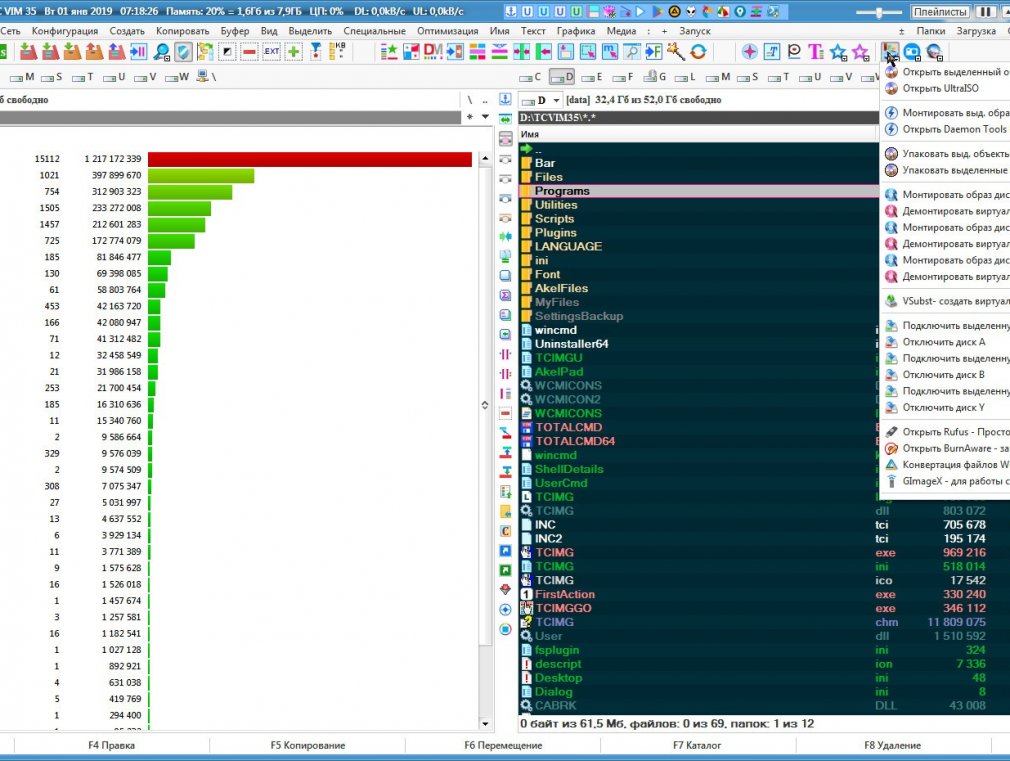Open the pink star favorites dropdown
The image size is (1010, 761).
[x=861, y=52]
